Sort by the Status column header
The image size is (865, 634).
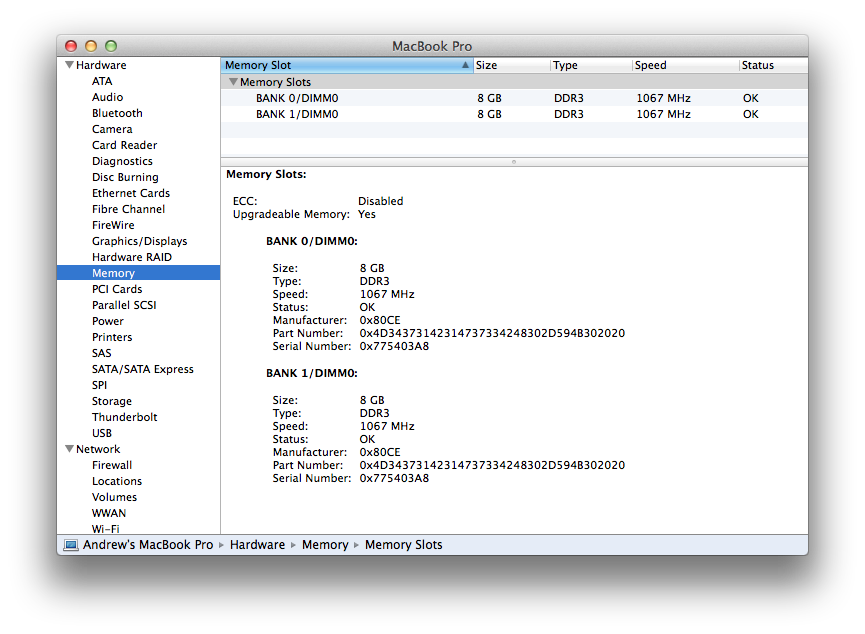pos(773,65)
